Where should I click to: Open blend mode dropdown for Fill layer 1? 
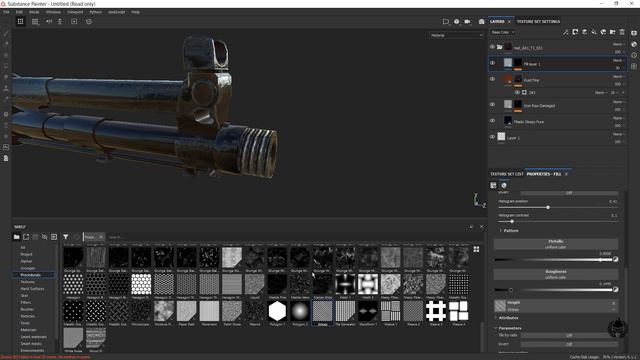pos(618,60)
